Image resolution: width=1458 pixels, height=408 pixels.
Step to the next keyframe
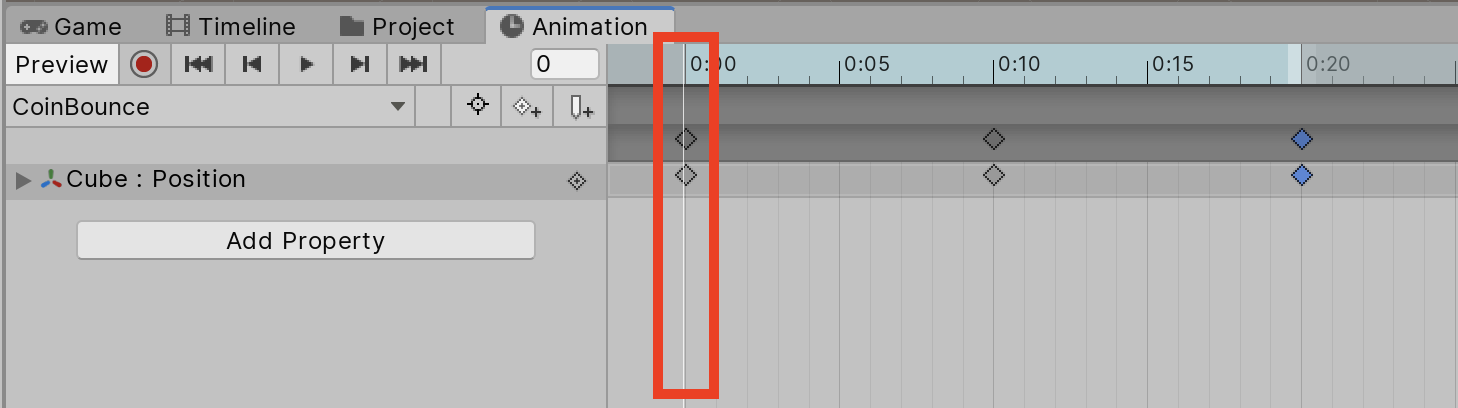(360, 65)
